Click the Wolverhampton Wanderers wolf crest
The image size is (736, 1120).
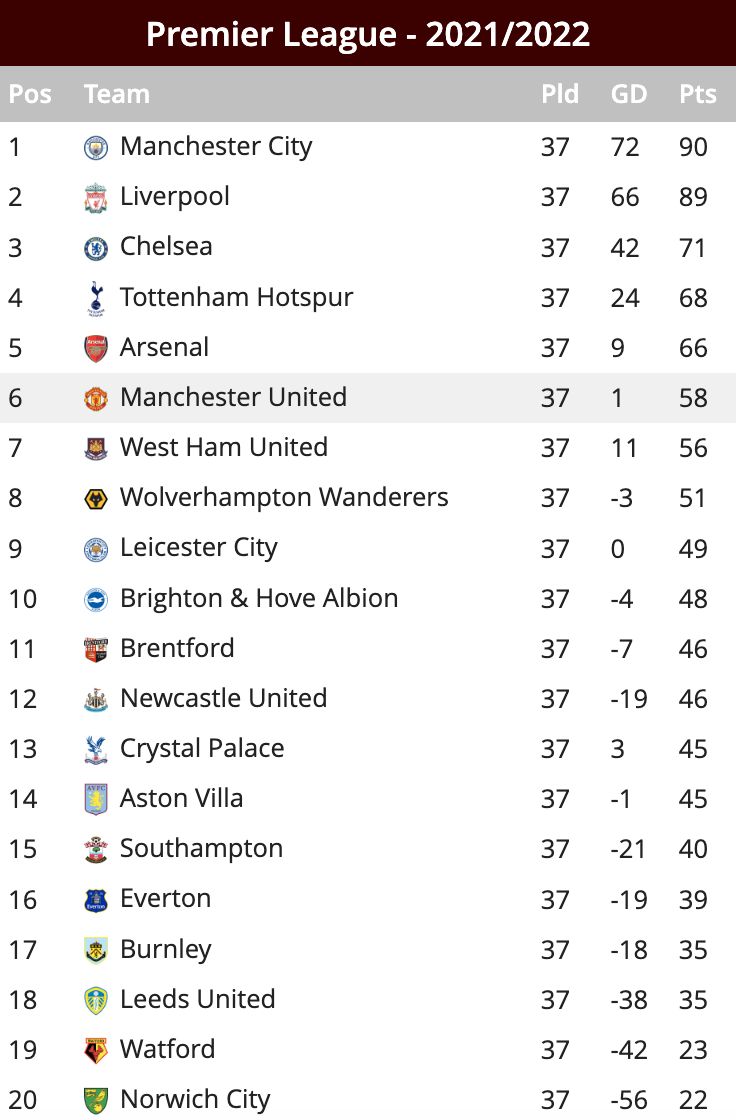click(x=96, y=499)
